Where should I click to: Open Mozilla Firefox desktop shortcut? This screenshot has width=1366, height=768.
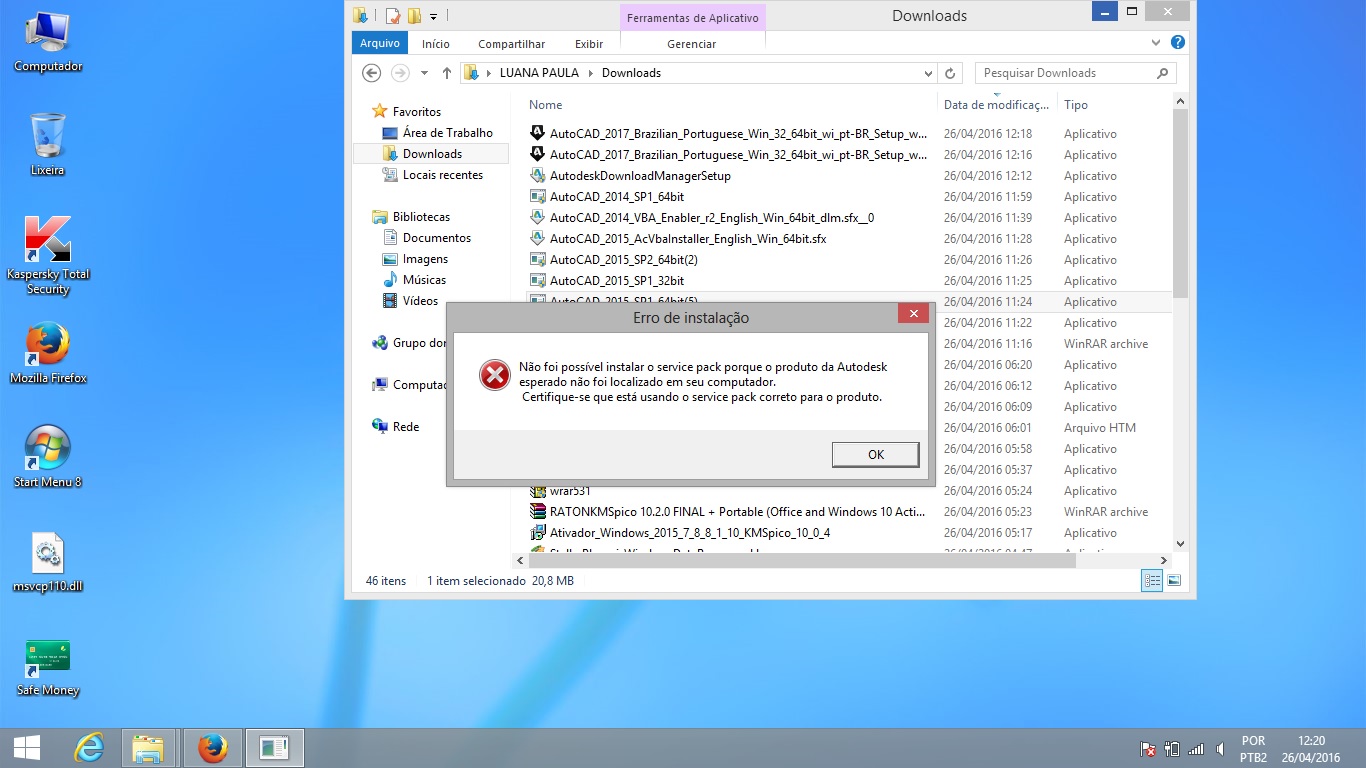(x=48, y=353)
